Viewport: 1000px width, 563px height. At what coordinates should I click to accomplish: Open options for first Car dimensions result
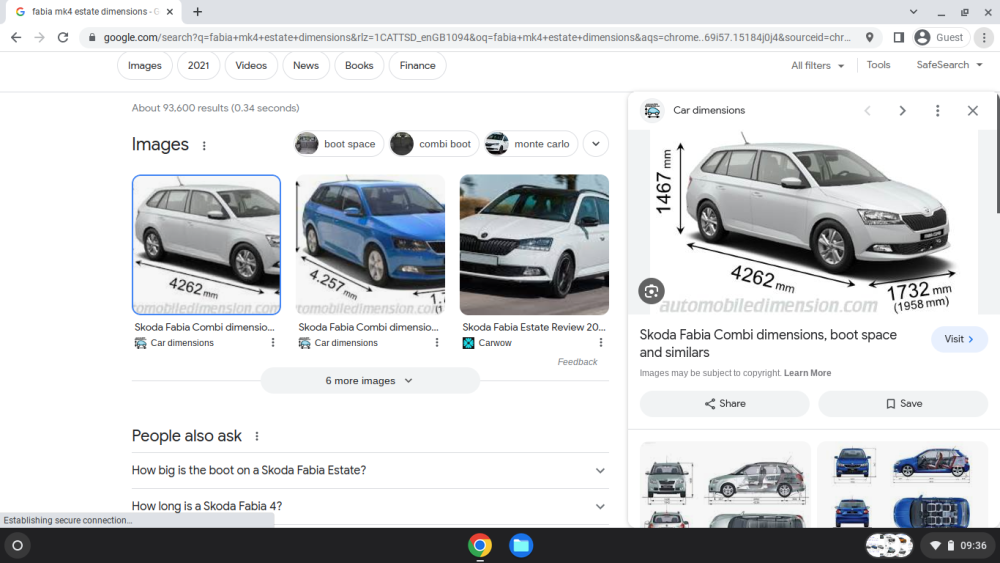[x=273, y=343]
